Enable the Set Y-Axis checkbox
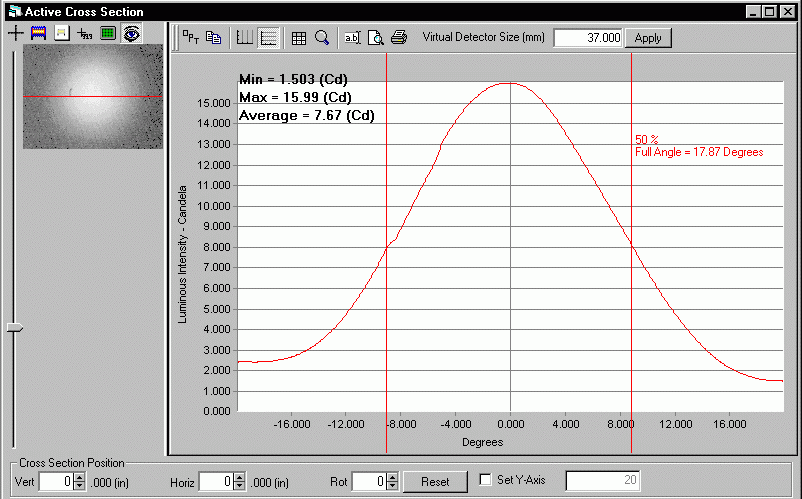 click(485, 480)
